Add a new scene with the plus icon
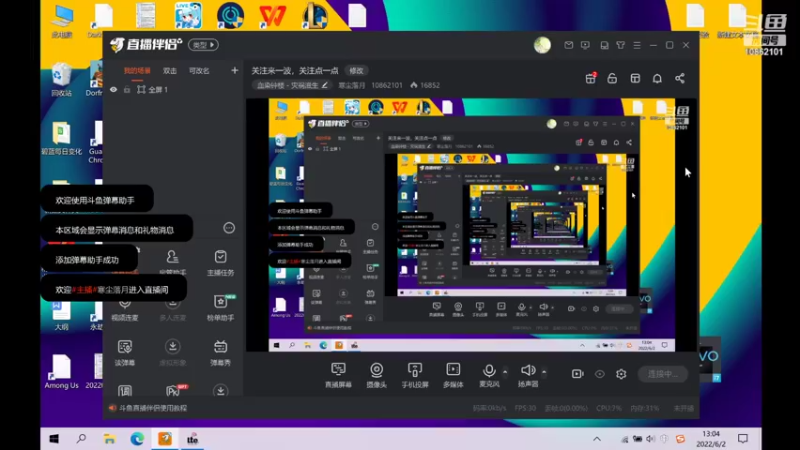 pos(234,70)
